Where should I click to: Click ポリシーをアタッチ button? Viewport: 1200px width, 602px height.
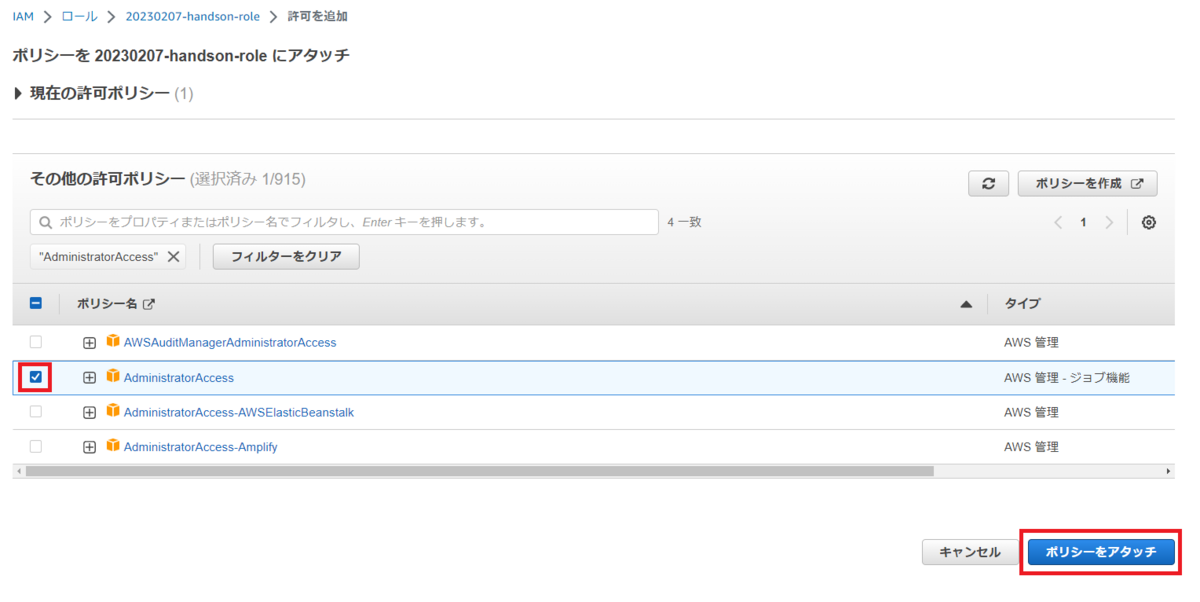1101,552
